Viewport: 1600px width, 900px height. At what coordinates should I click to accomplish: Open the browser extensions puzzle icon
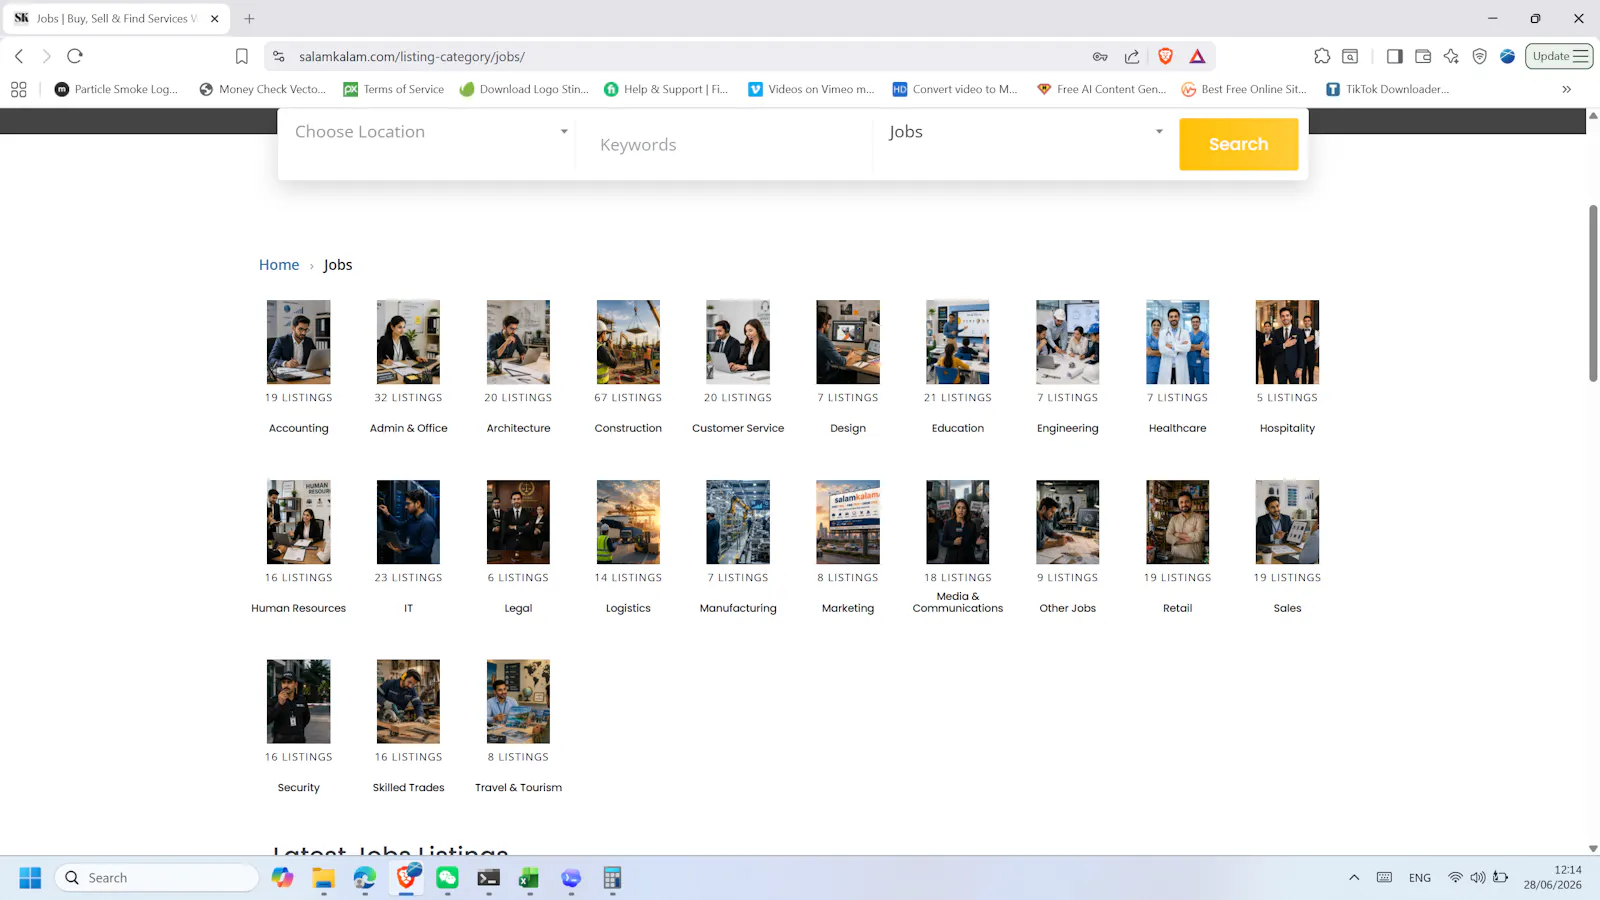coord(1322,56)
